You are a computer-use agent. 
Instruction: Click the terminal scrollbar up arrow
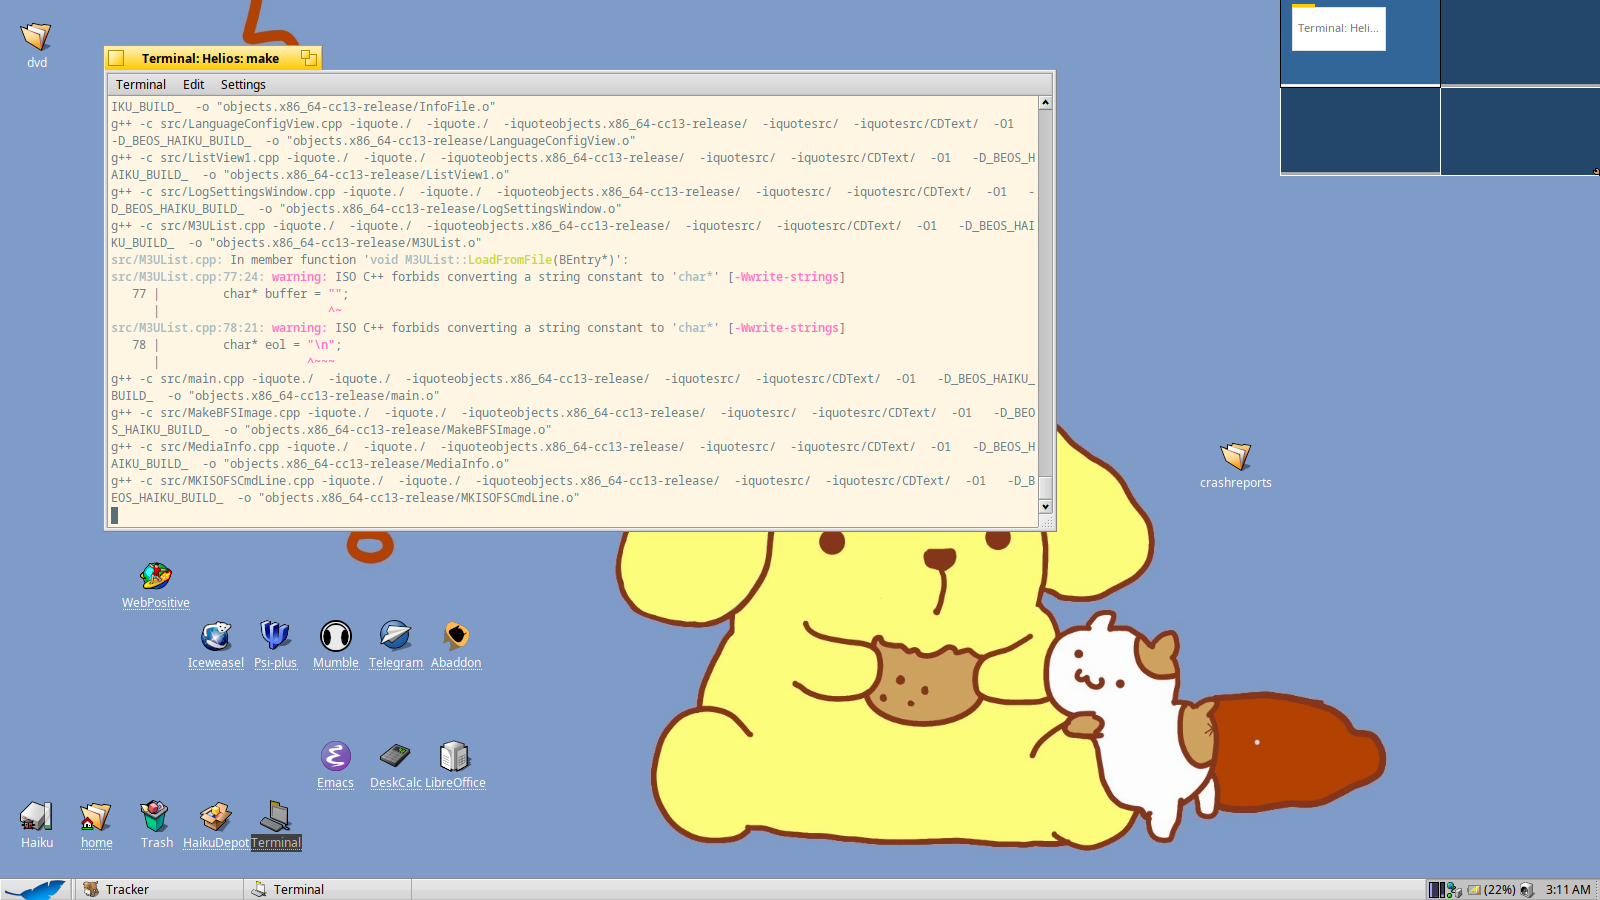point(1045,103)
